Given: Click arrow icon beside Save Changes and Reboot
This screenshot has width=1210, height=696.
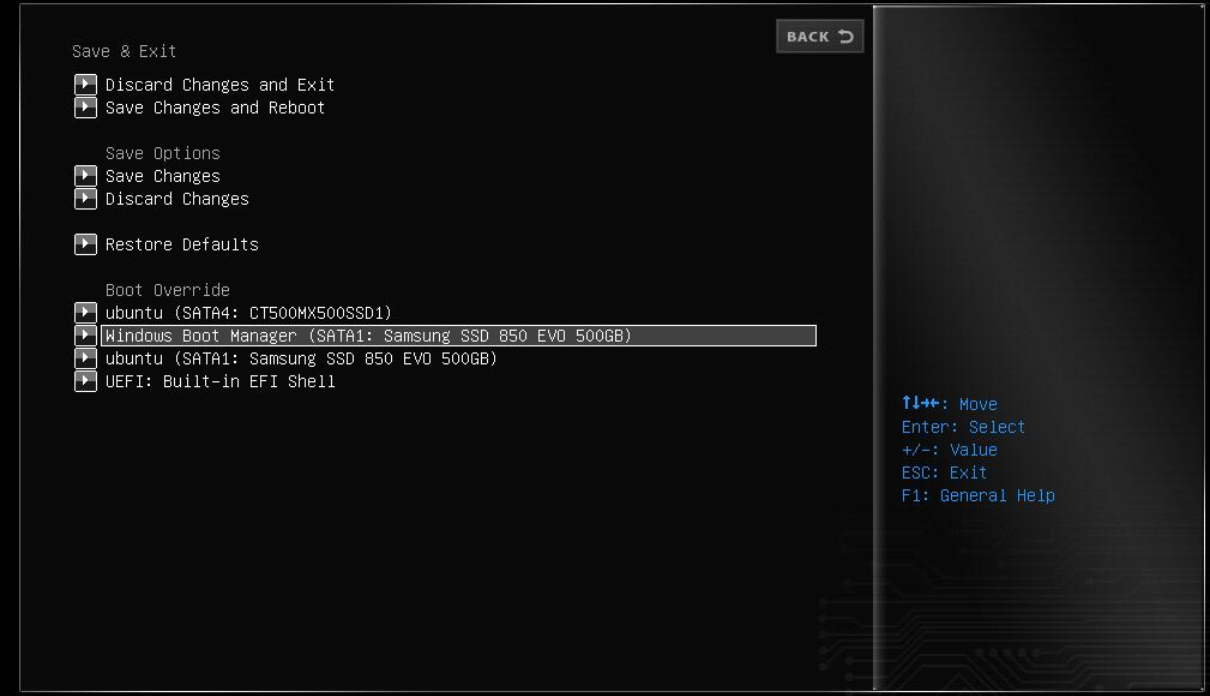Looking at the screenshot, I should pyautogui.click(x=86, y=108).
